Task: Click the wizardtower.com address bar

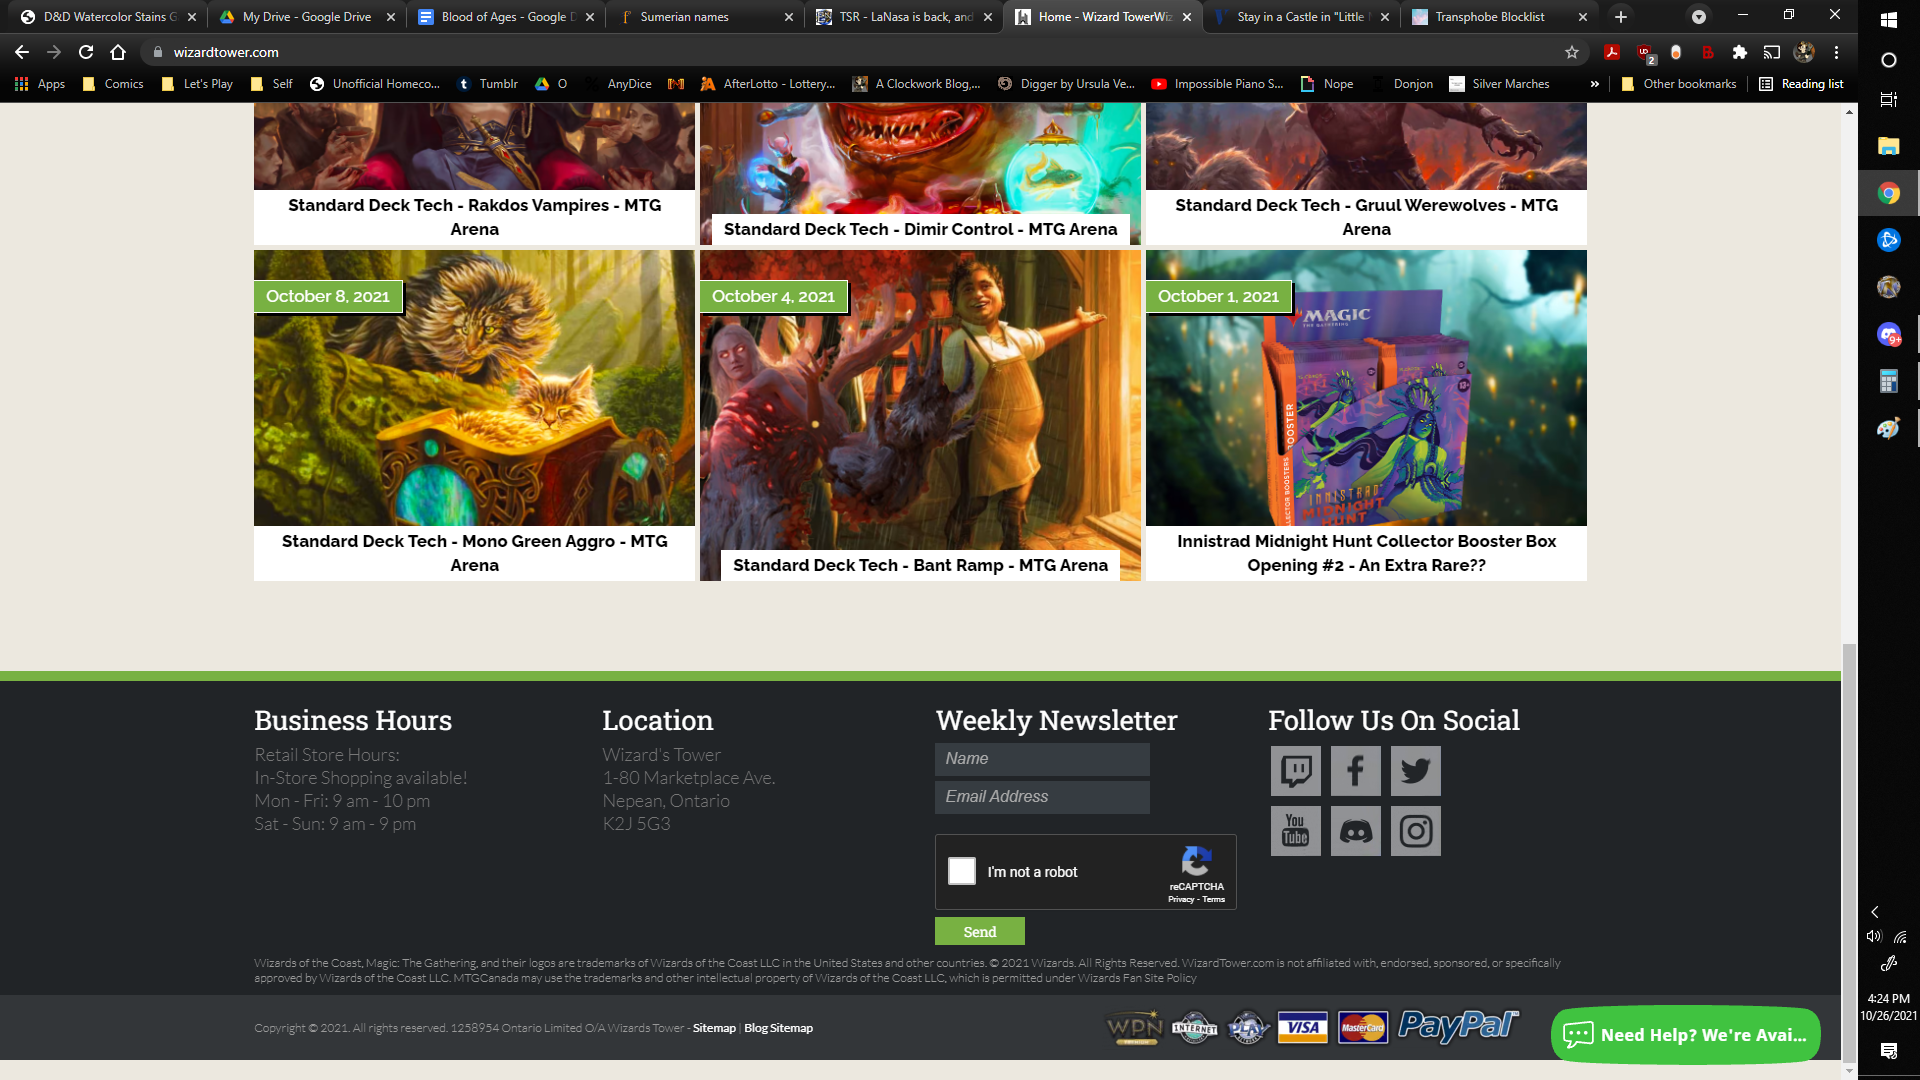Action: (x=860, y=52)
